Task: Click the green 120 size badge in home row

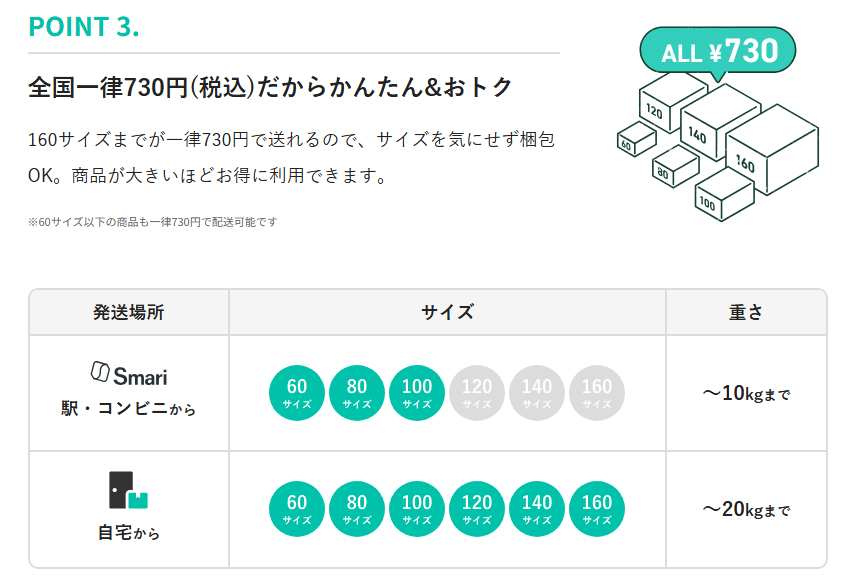Action: (477, 509)
